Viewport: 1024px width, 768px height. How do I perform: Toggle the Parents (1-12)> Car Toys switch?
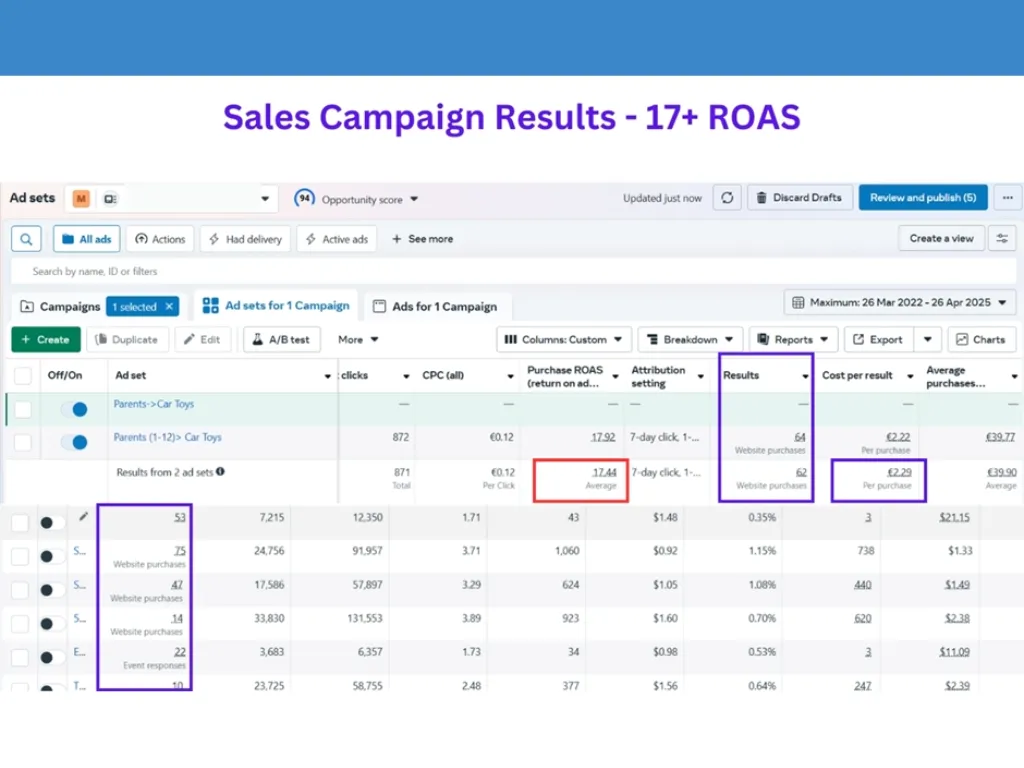point(74,441)
